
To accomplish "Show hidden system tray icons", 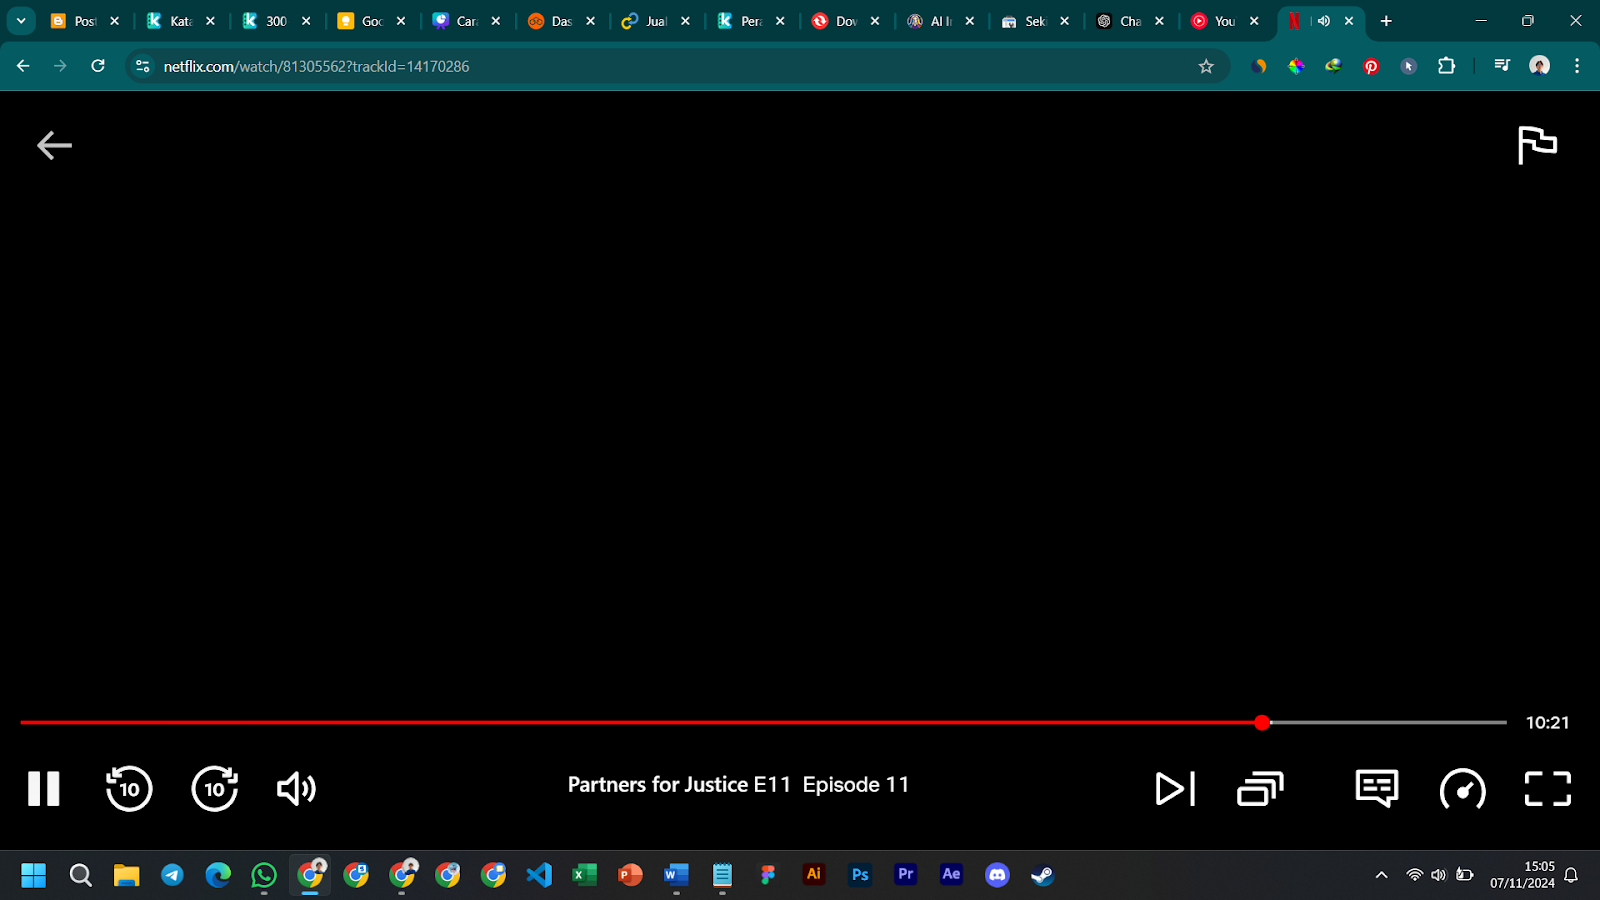I will click(1382, 876).
